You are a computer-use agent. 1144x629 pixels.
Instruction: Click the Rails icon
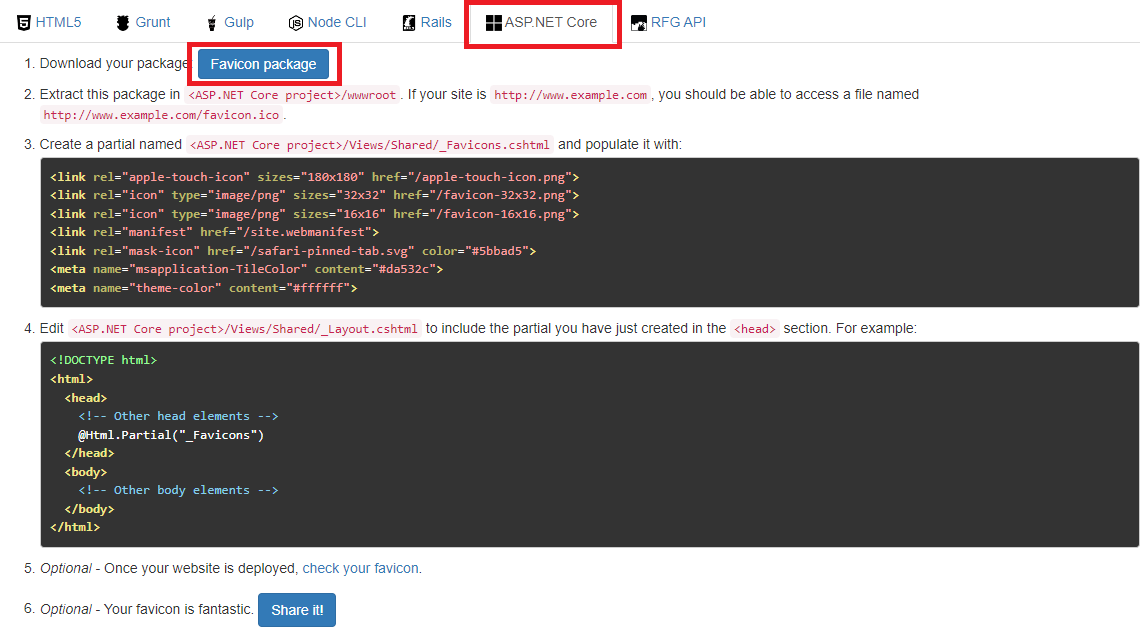409,23
